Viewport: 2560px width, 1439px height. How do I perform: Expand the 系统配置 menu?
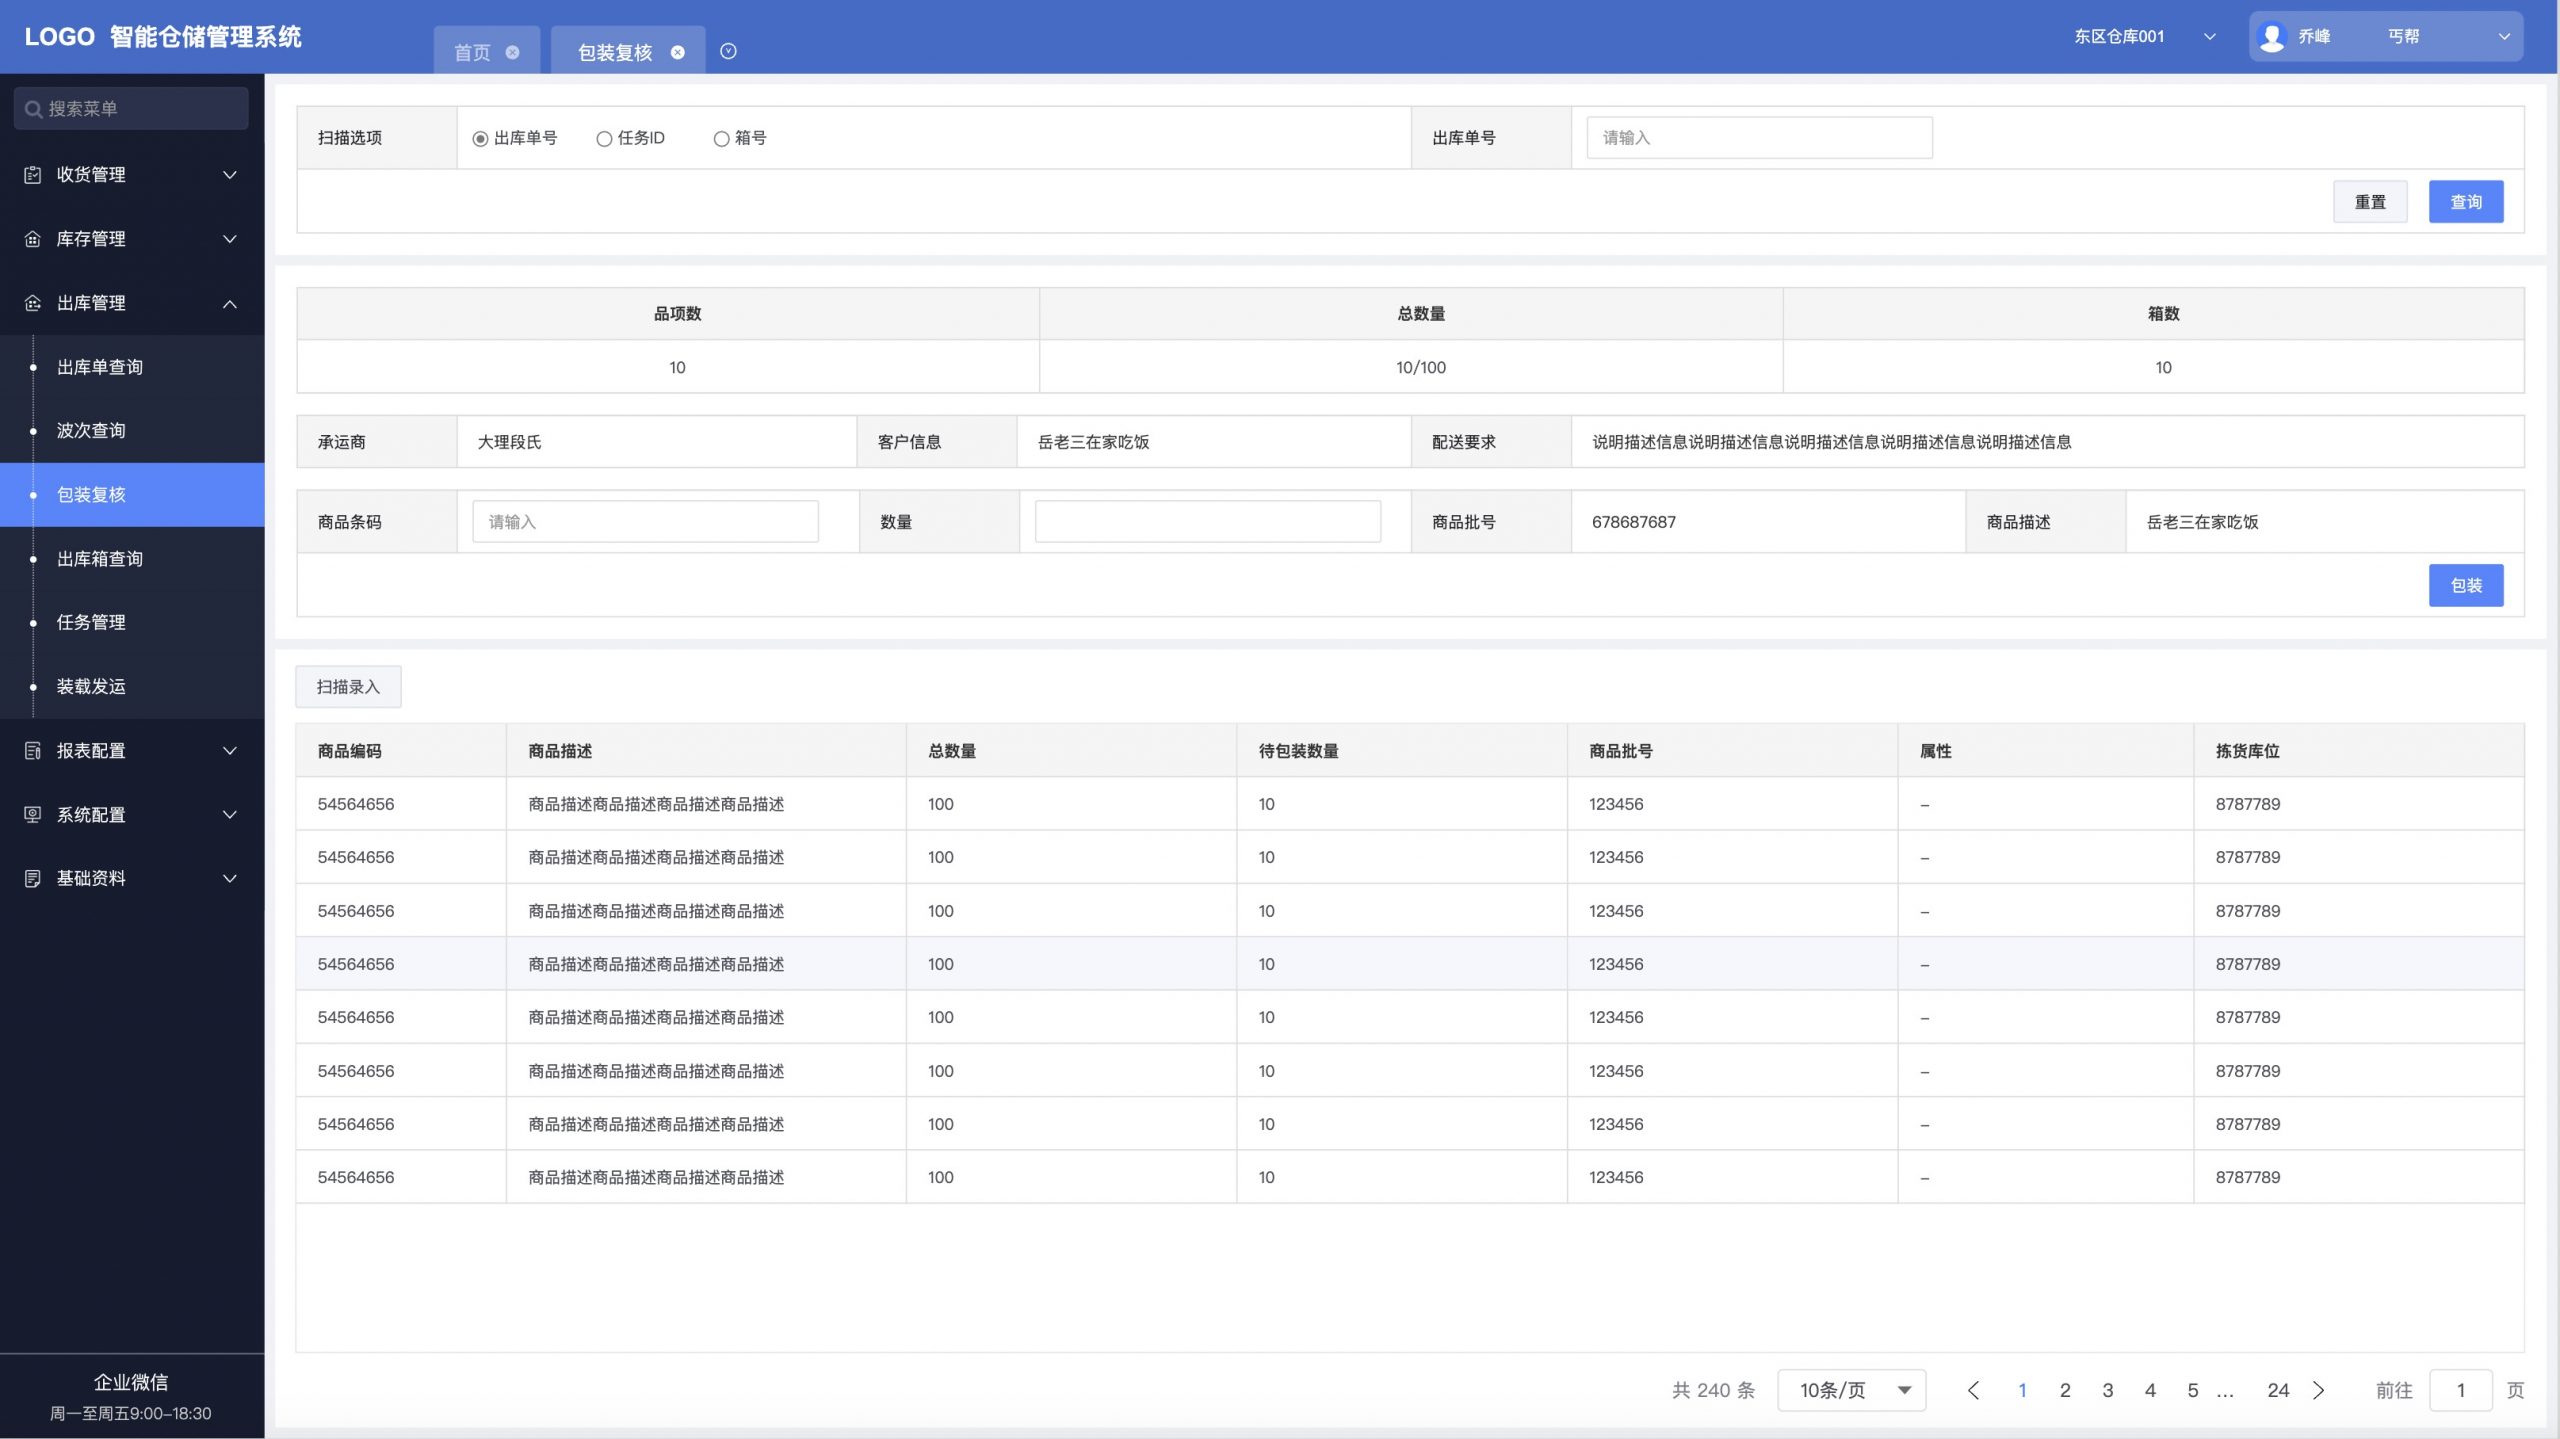[x=229, y=815]
